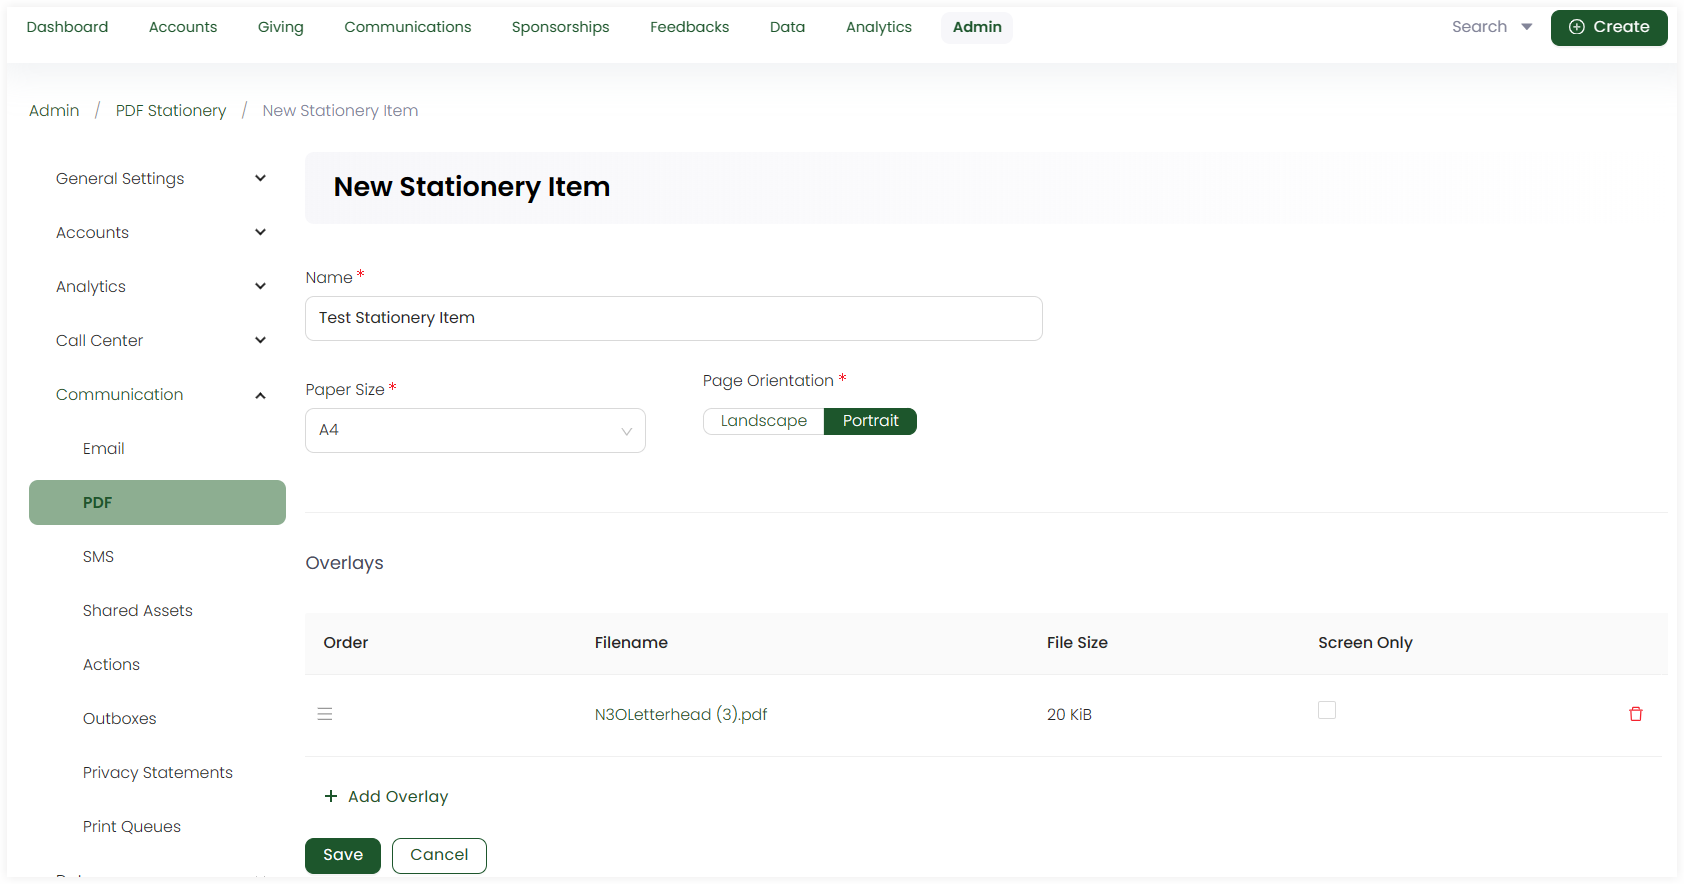The width and height of the screenshot is (1685, 885).
Task: Click the Screen Only column header
Action: coord(1365,643)
